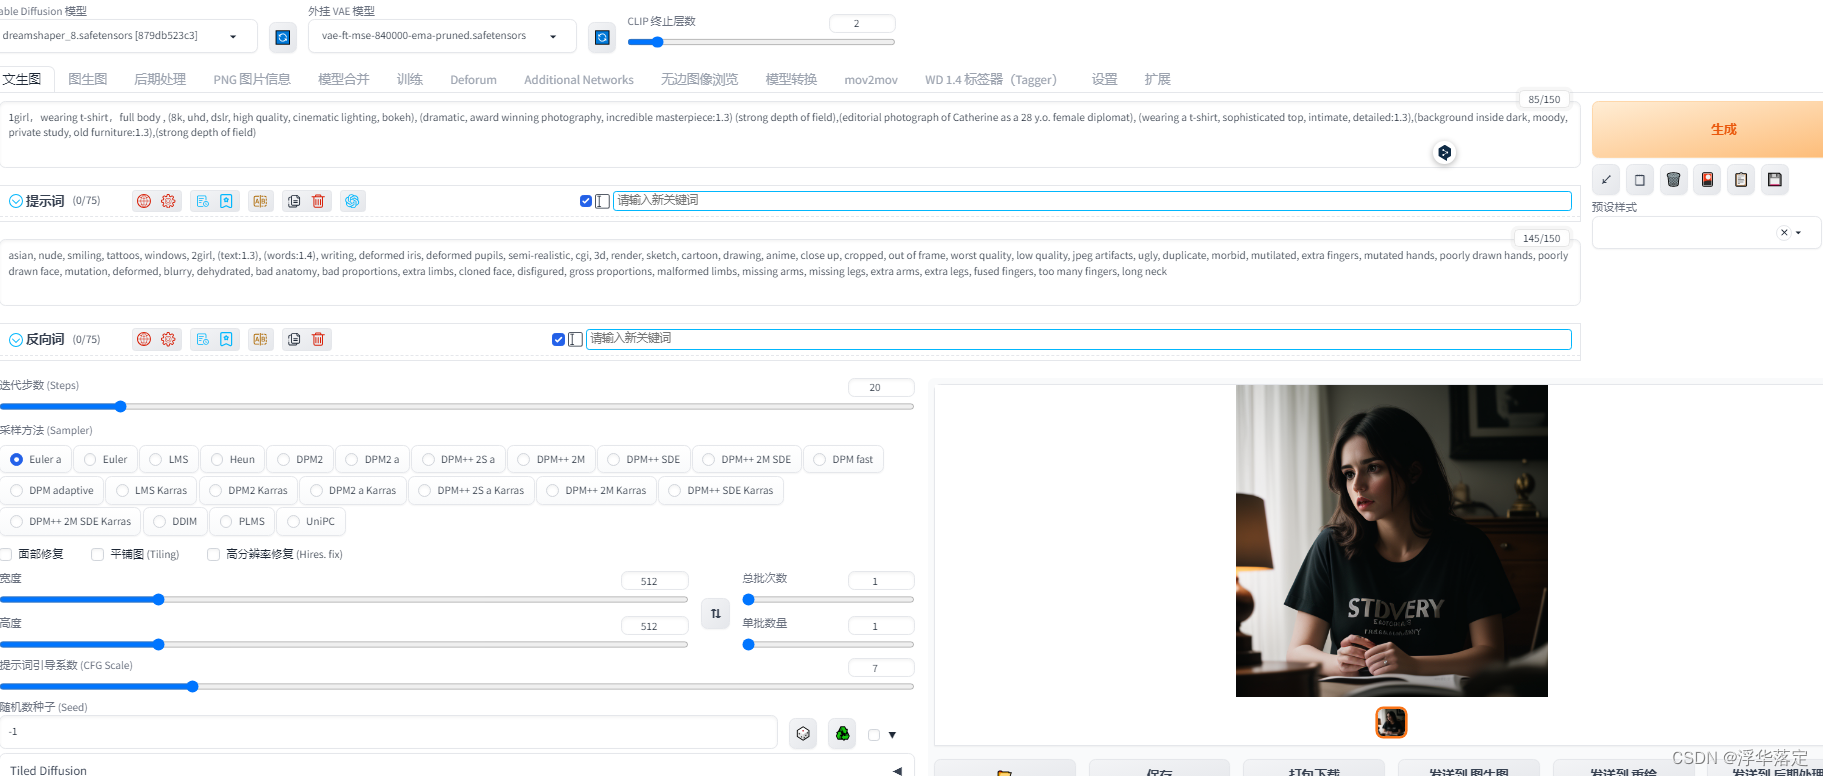Image resolution: width=1823 pixels, height=776 pixels.
Task: Open the red gear settings beside 反向词
Action: (x=168, y=339)
